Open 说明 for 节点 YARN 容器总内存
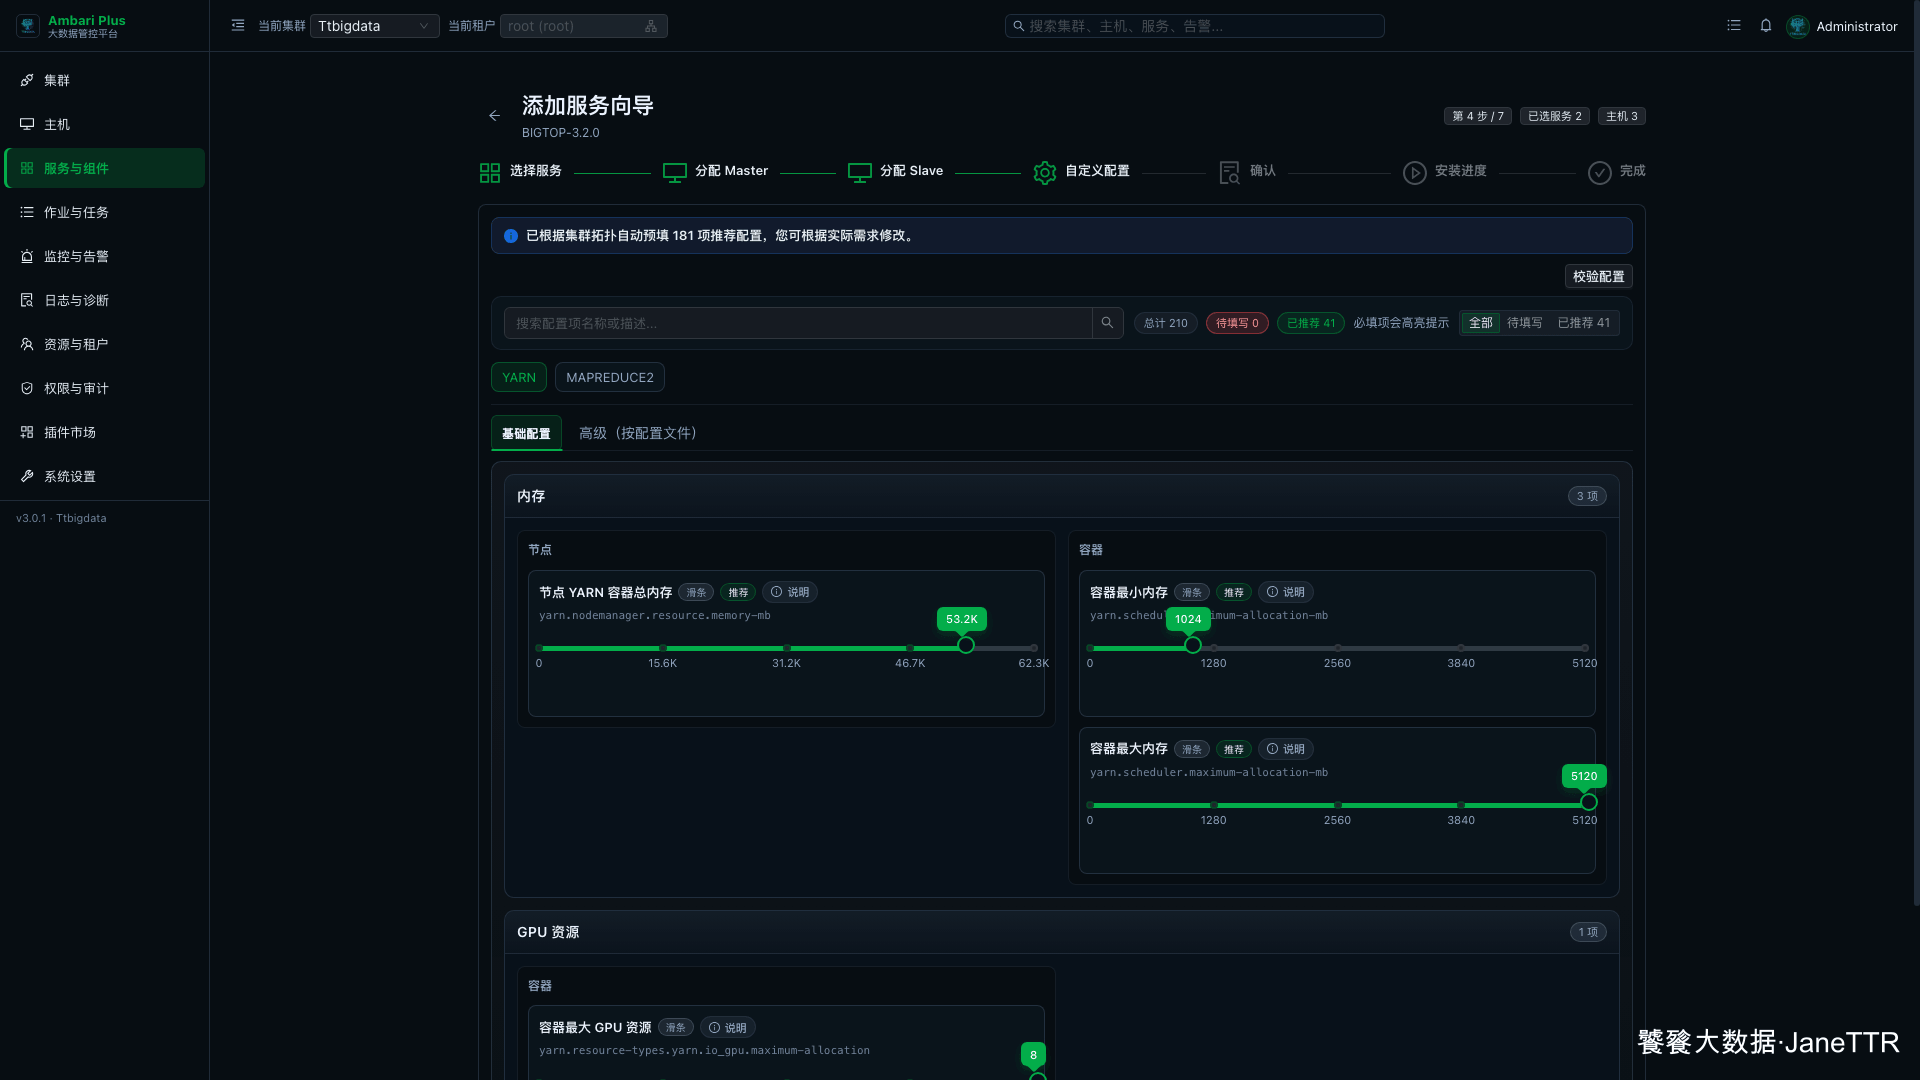This screenshot has width=1920, height=1080. pyautogui.click(x=790, y=592)
